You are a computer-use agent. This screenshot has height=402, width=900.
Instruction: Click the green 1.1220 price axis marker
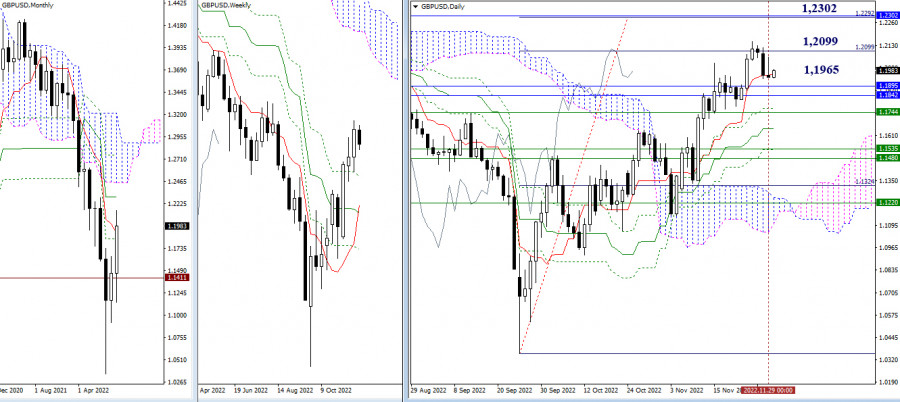coord(886,202)
